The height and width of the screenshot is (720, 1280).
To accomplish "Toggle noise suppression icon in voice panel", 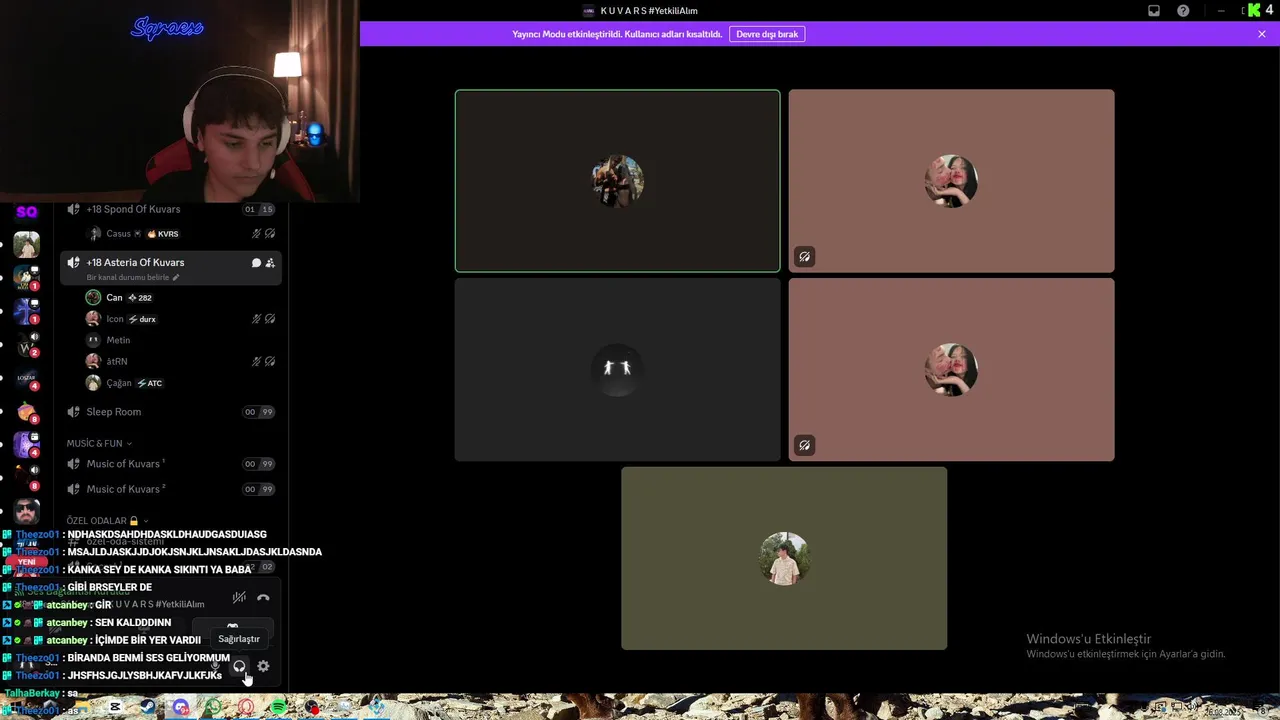I will pos(239,598).
